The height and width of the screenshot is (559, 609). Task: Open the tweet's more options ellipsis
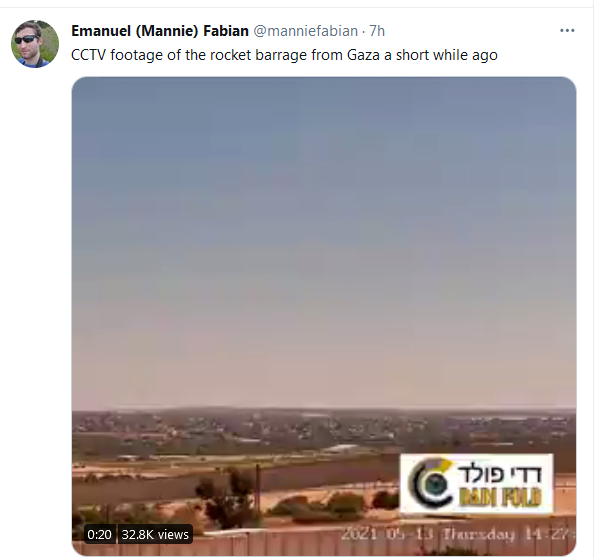pos(567,31)
